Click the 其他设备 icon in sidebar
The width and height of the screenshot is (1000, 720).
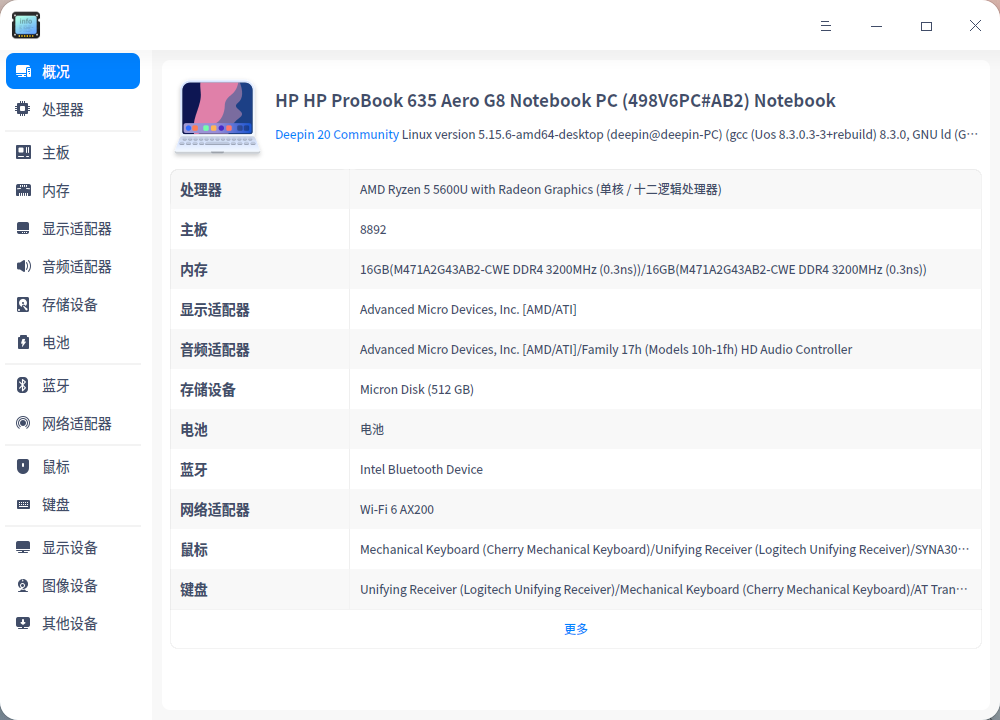pyautogui.click(x=23, y=623)
